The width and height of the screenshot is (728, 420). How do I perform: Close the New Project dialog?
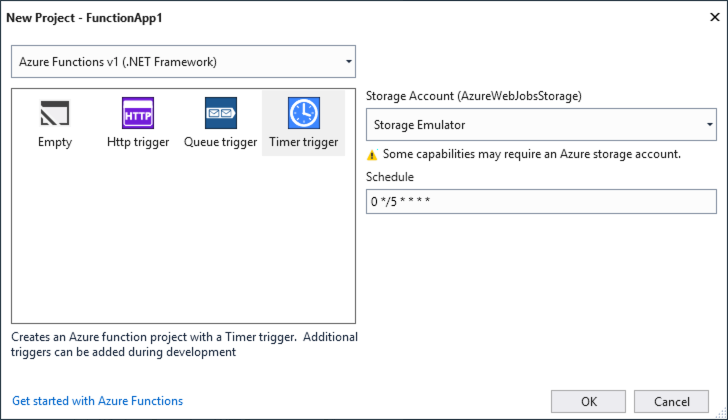(x=709, y=18)
